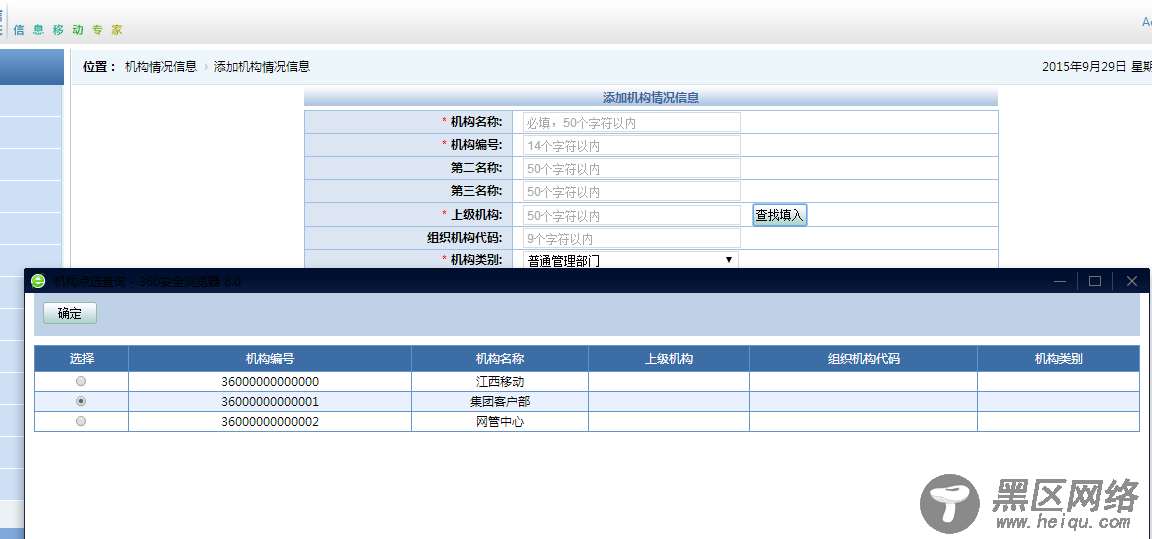
Task: Focus the 机构编号 input field
Action: pos(632,145)
